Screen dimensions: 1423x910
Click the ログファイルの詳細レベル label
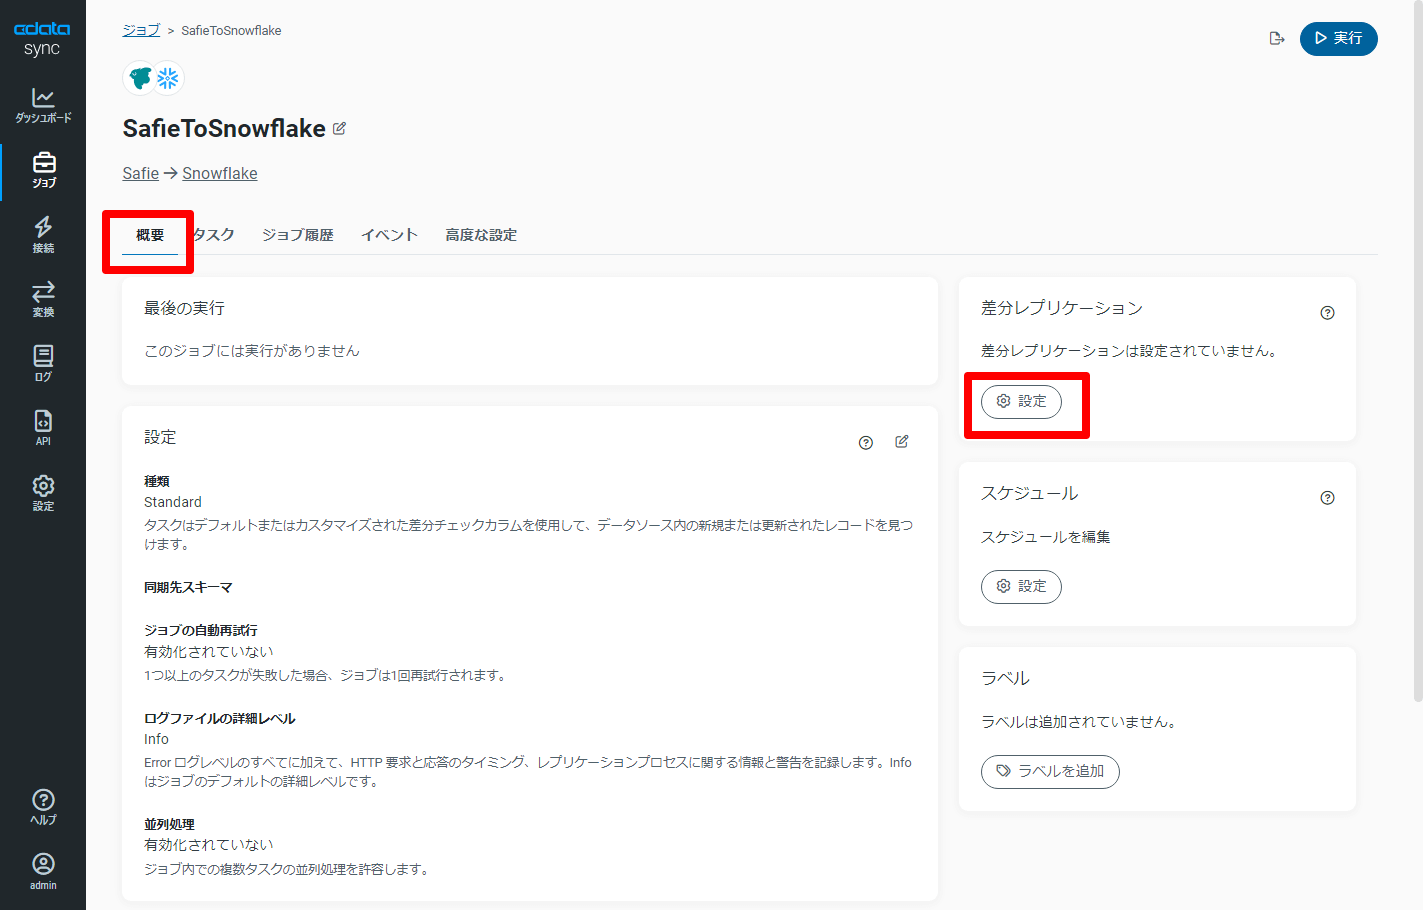220,718
